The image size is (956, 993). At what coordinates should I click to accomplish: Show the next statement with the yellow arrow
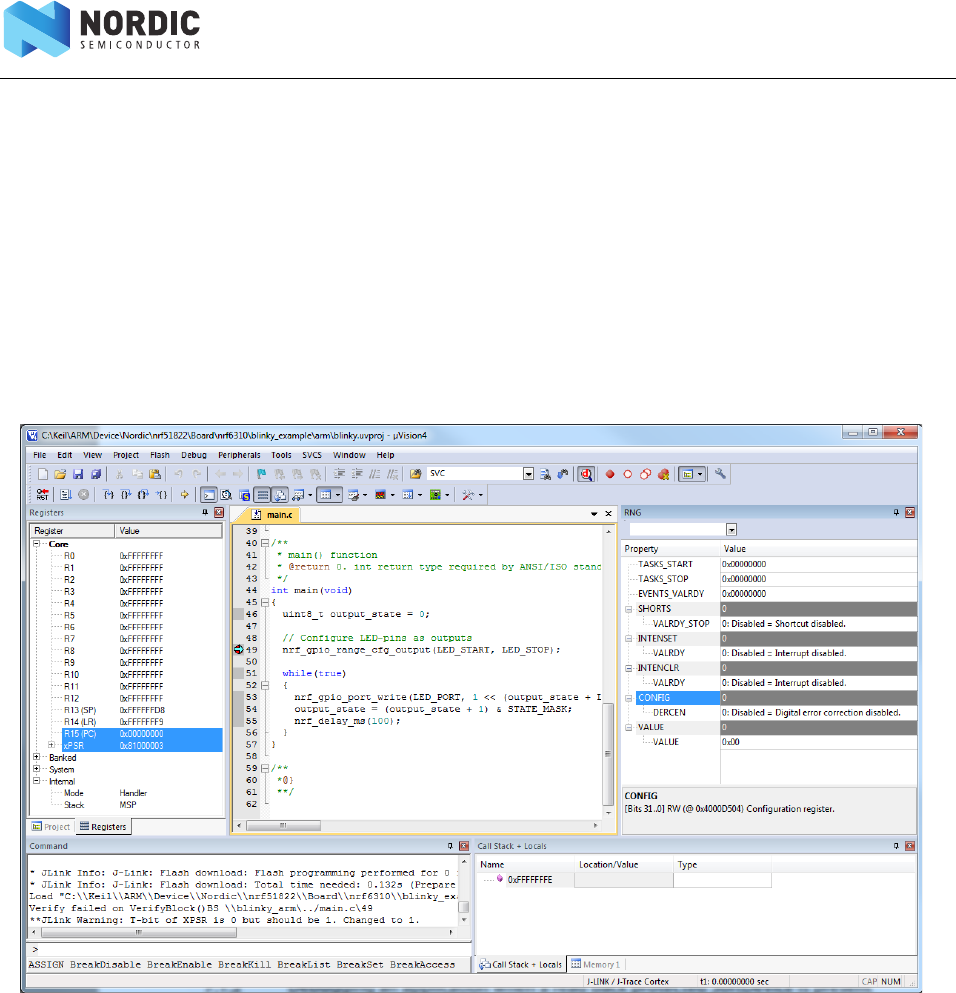(184, 495)
